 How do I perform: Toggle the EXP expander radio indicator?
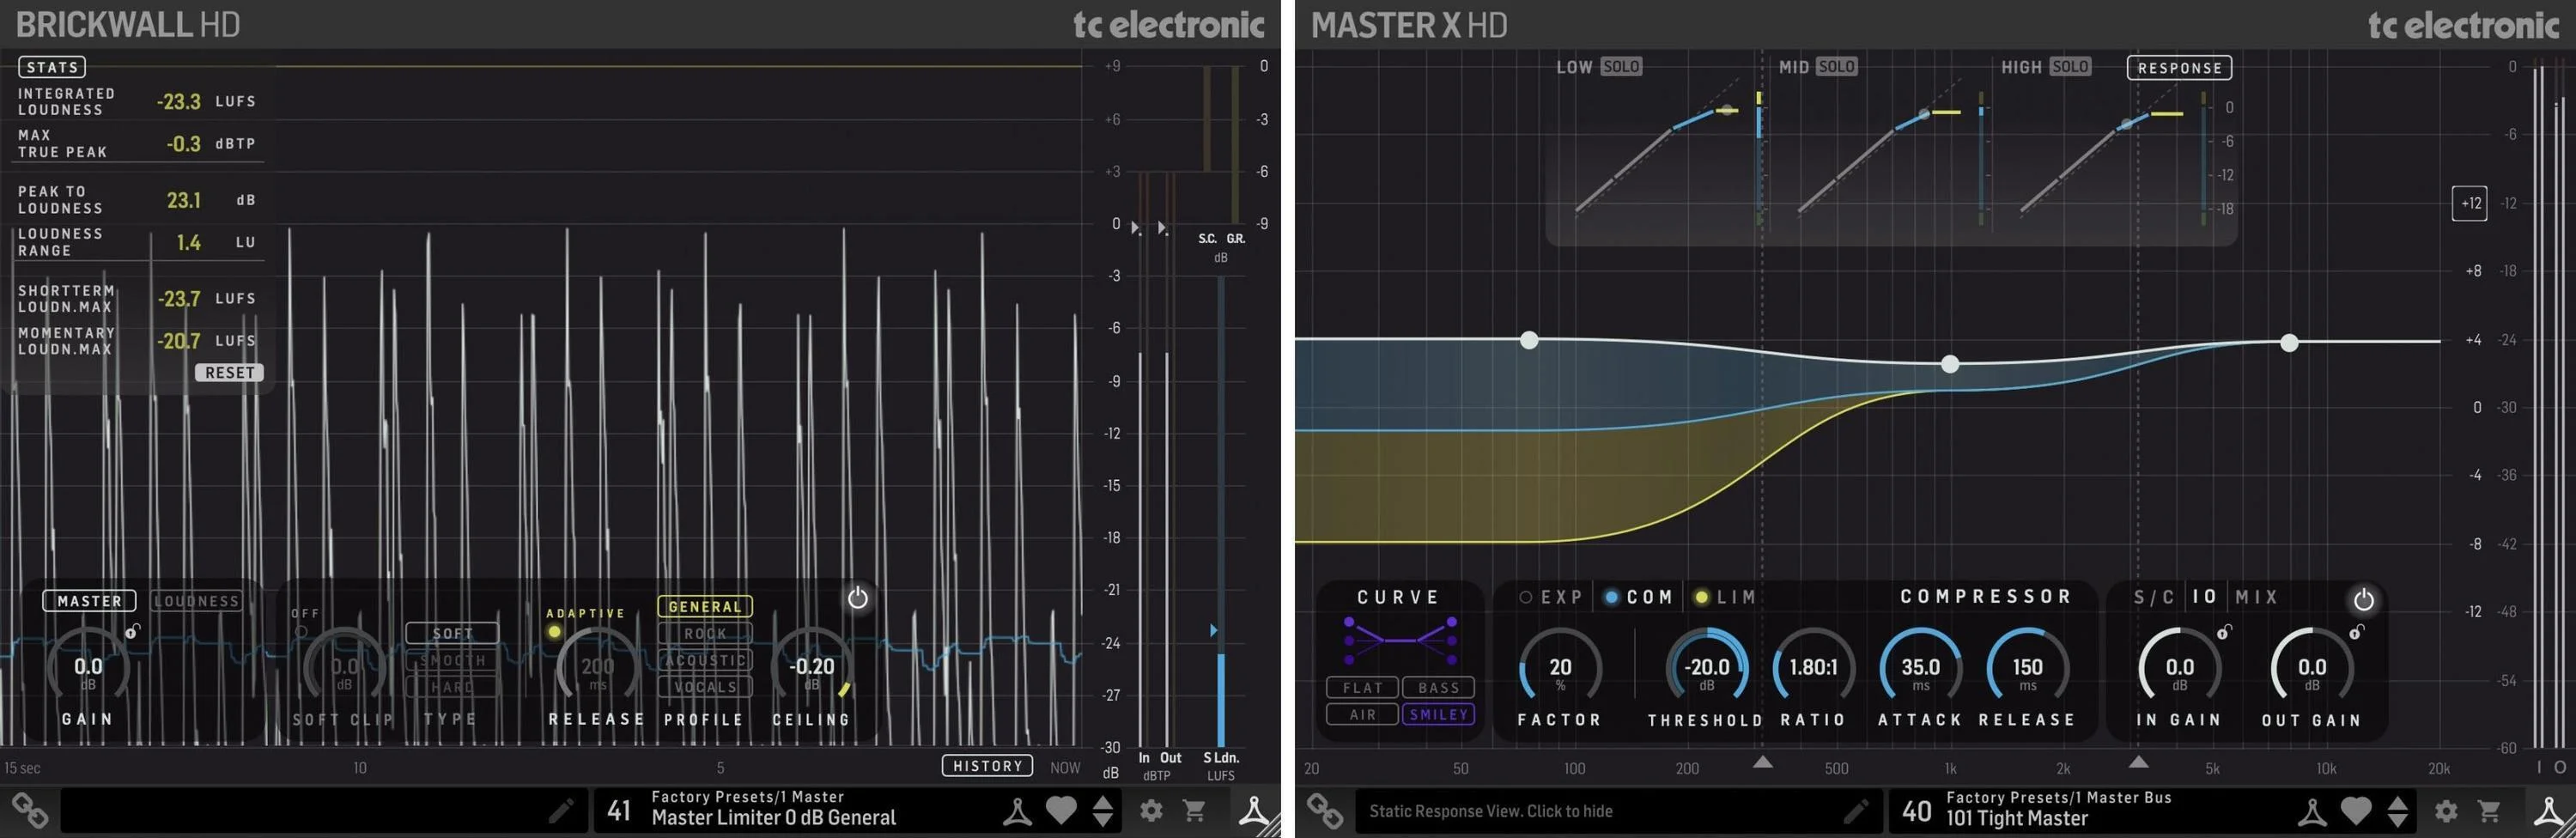tap(1526, 597)
